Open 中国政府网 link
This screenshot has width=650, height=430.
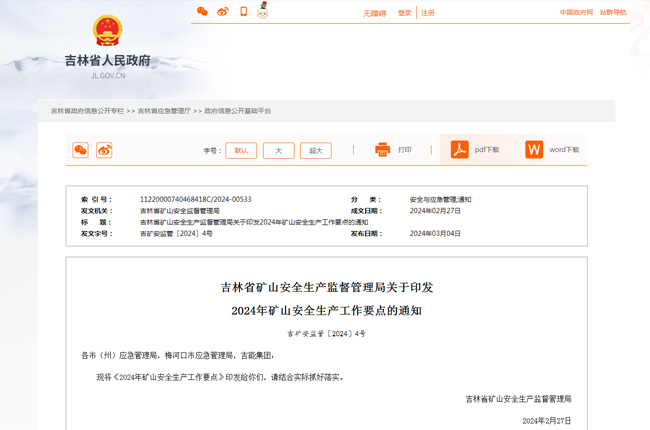(x=576, y=13)
